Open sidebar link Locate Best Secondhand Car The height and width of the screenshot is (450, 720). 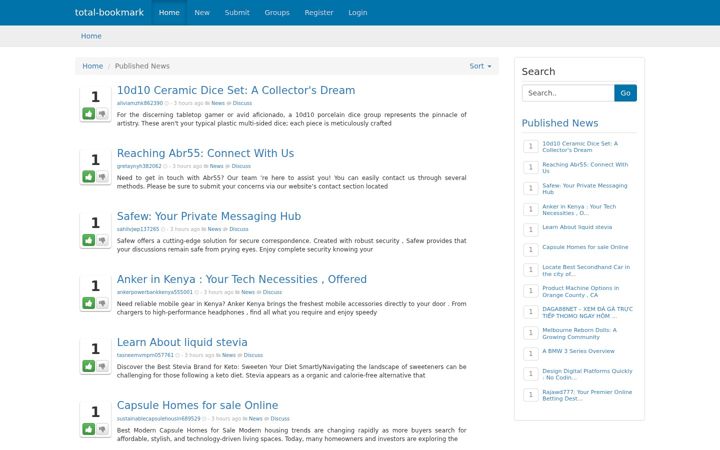pyautogui.click(x=586, y=270)
